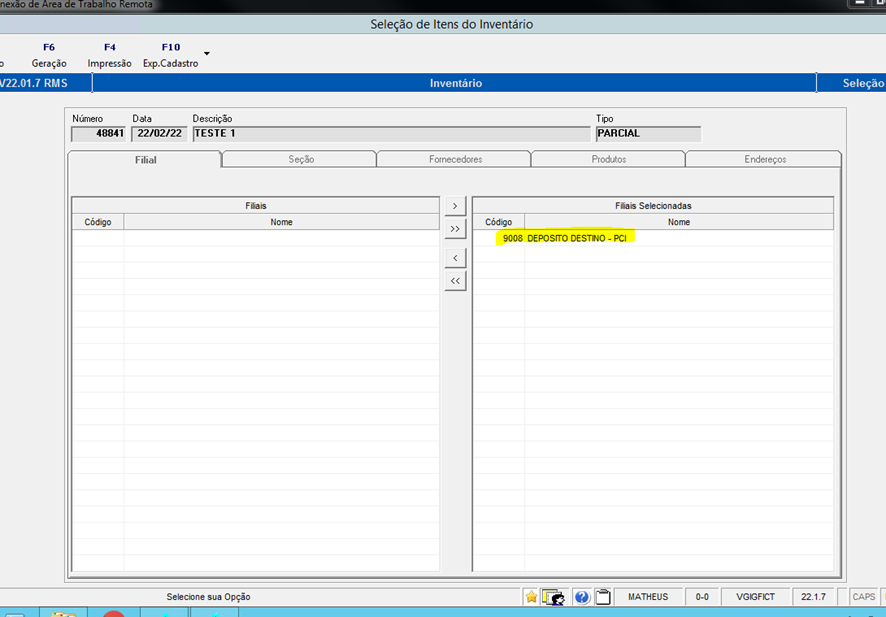
Task: Click the Data field showing 22/02/22
Action: point(159,134)
